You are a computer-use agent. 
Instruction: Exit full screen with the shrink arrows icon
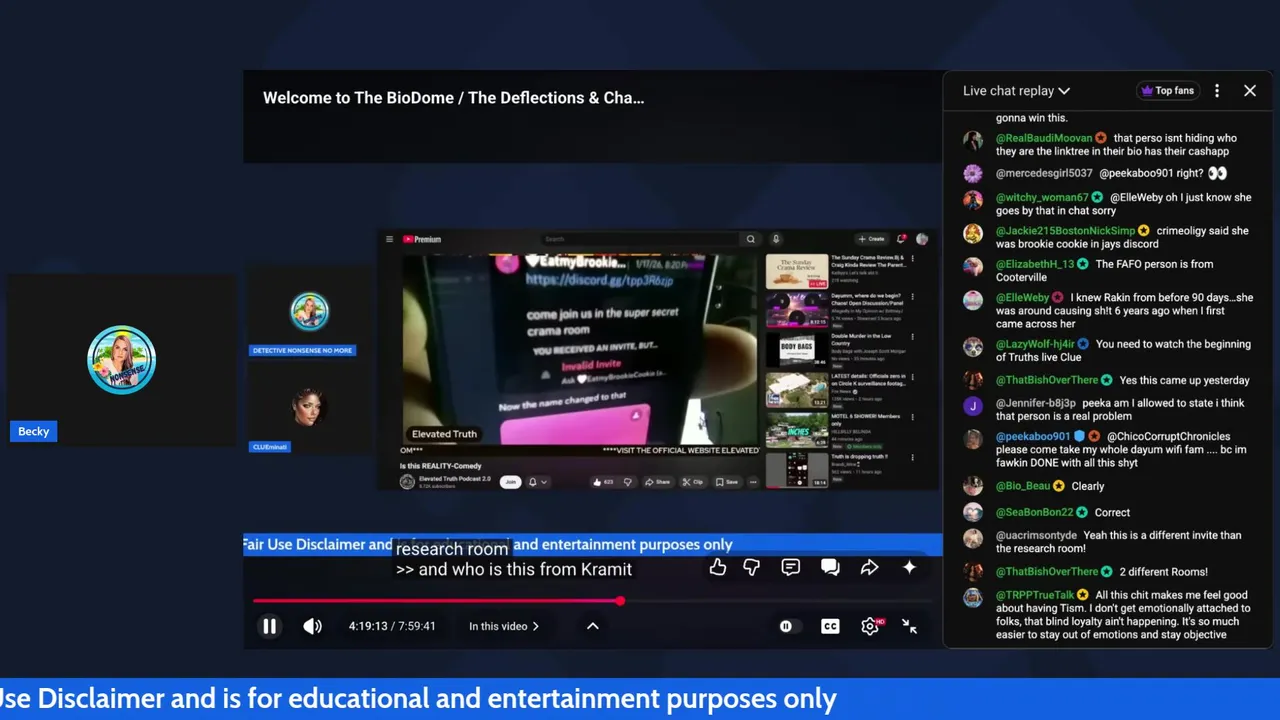(909, 626)
